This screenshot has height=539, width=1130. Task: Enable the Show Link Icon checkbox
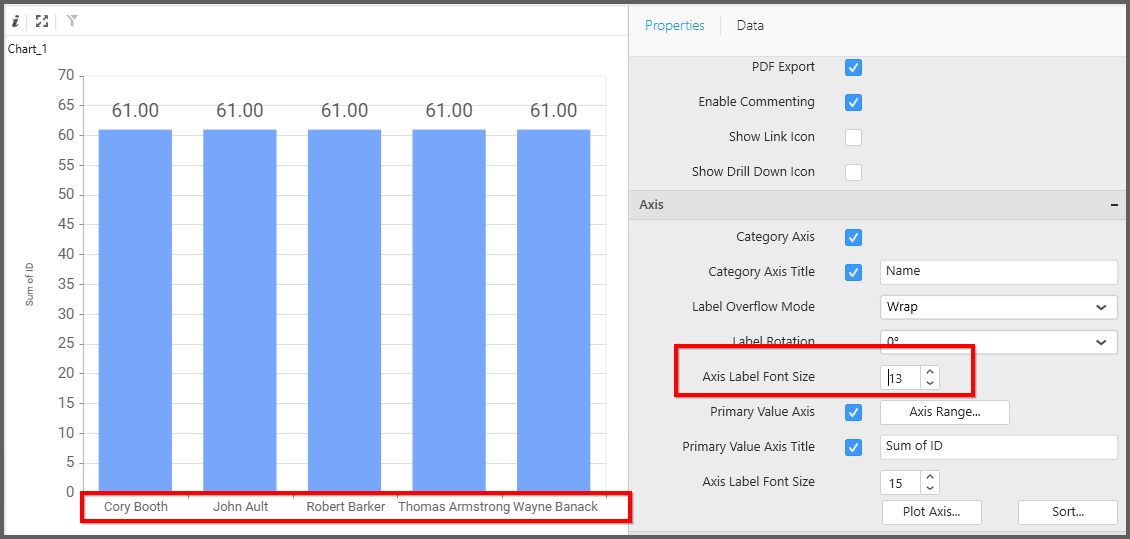pos(853,138)
